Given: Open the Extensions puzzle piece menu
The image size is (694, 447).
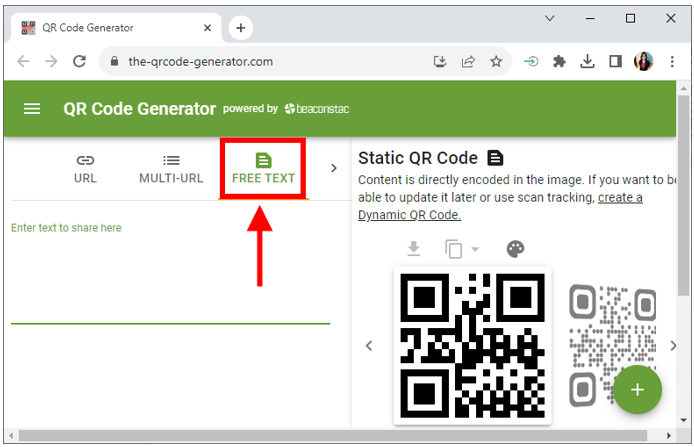Looking at the screenshot, I should [x=559, y=61].
